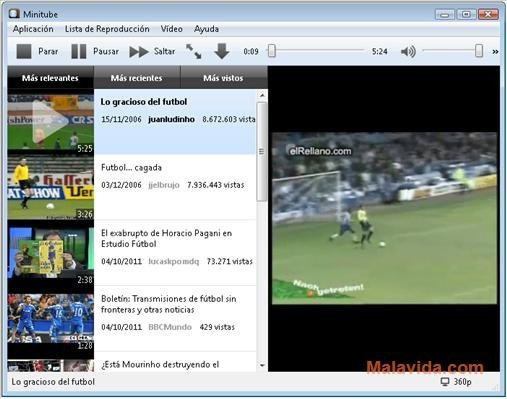
Task: Click the Pausar label
Action: pos(106,51)
